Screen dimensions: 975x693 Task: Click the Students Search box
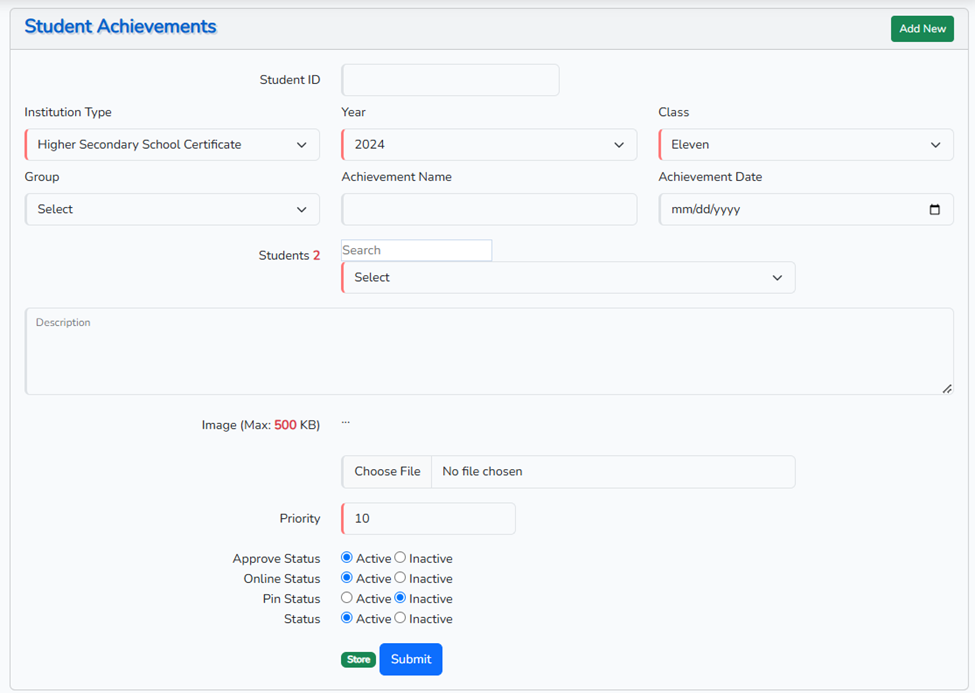(416, 250)
